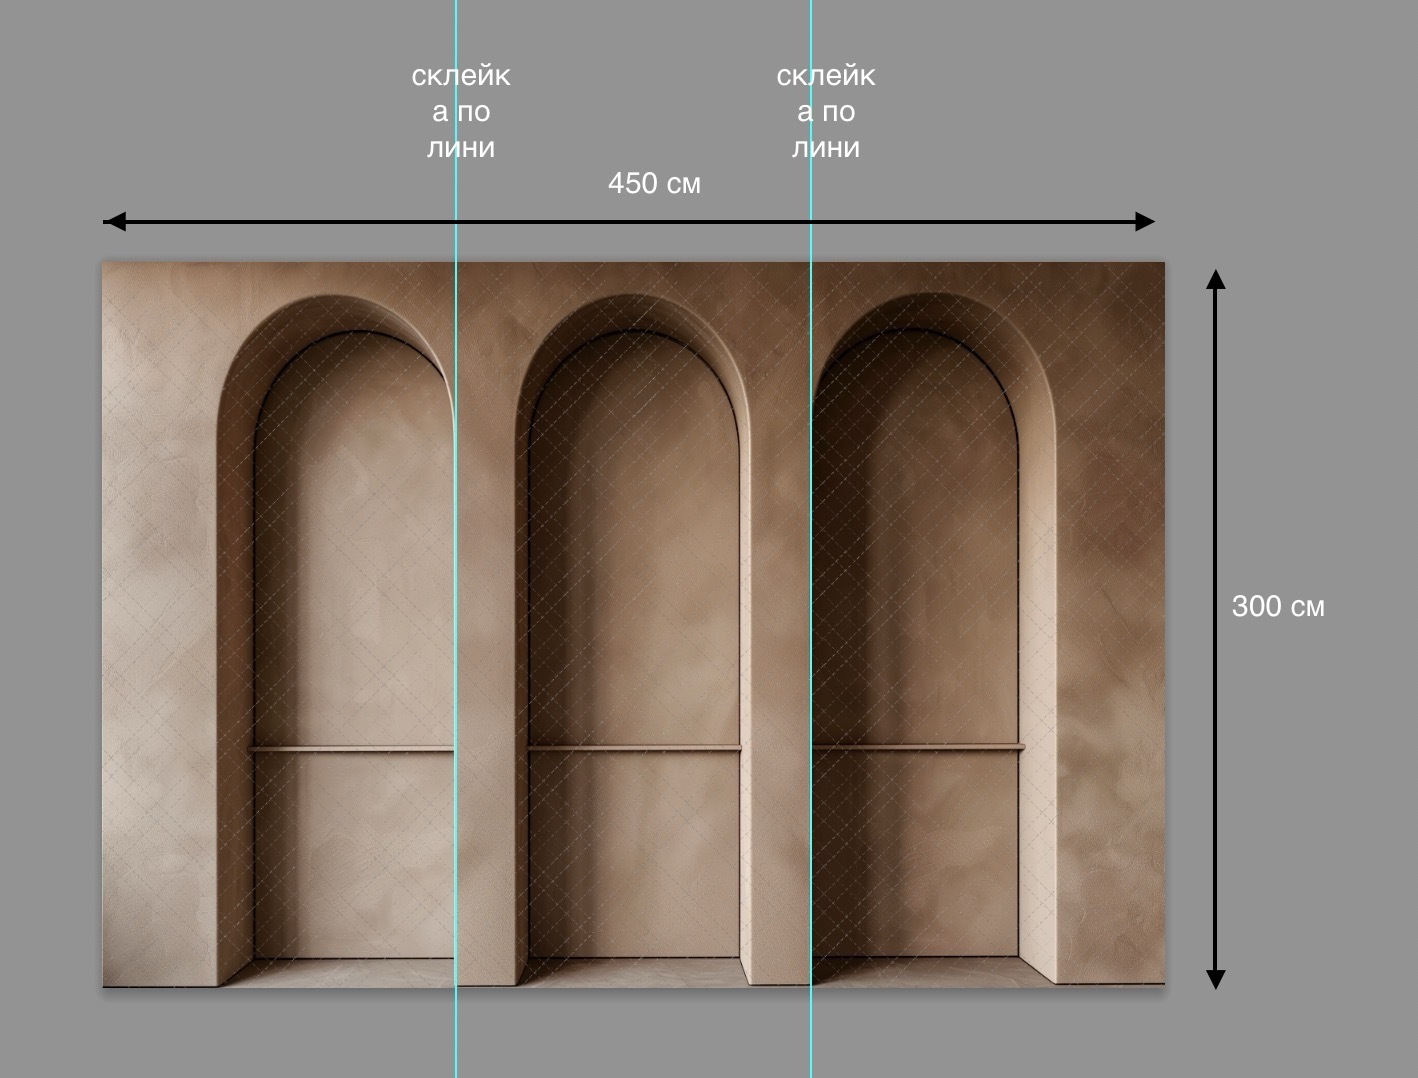This screenshot has height=1078, width=1418.
Task: Click the shelf in the left arch
Action: point(351,748)
